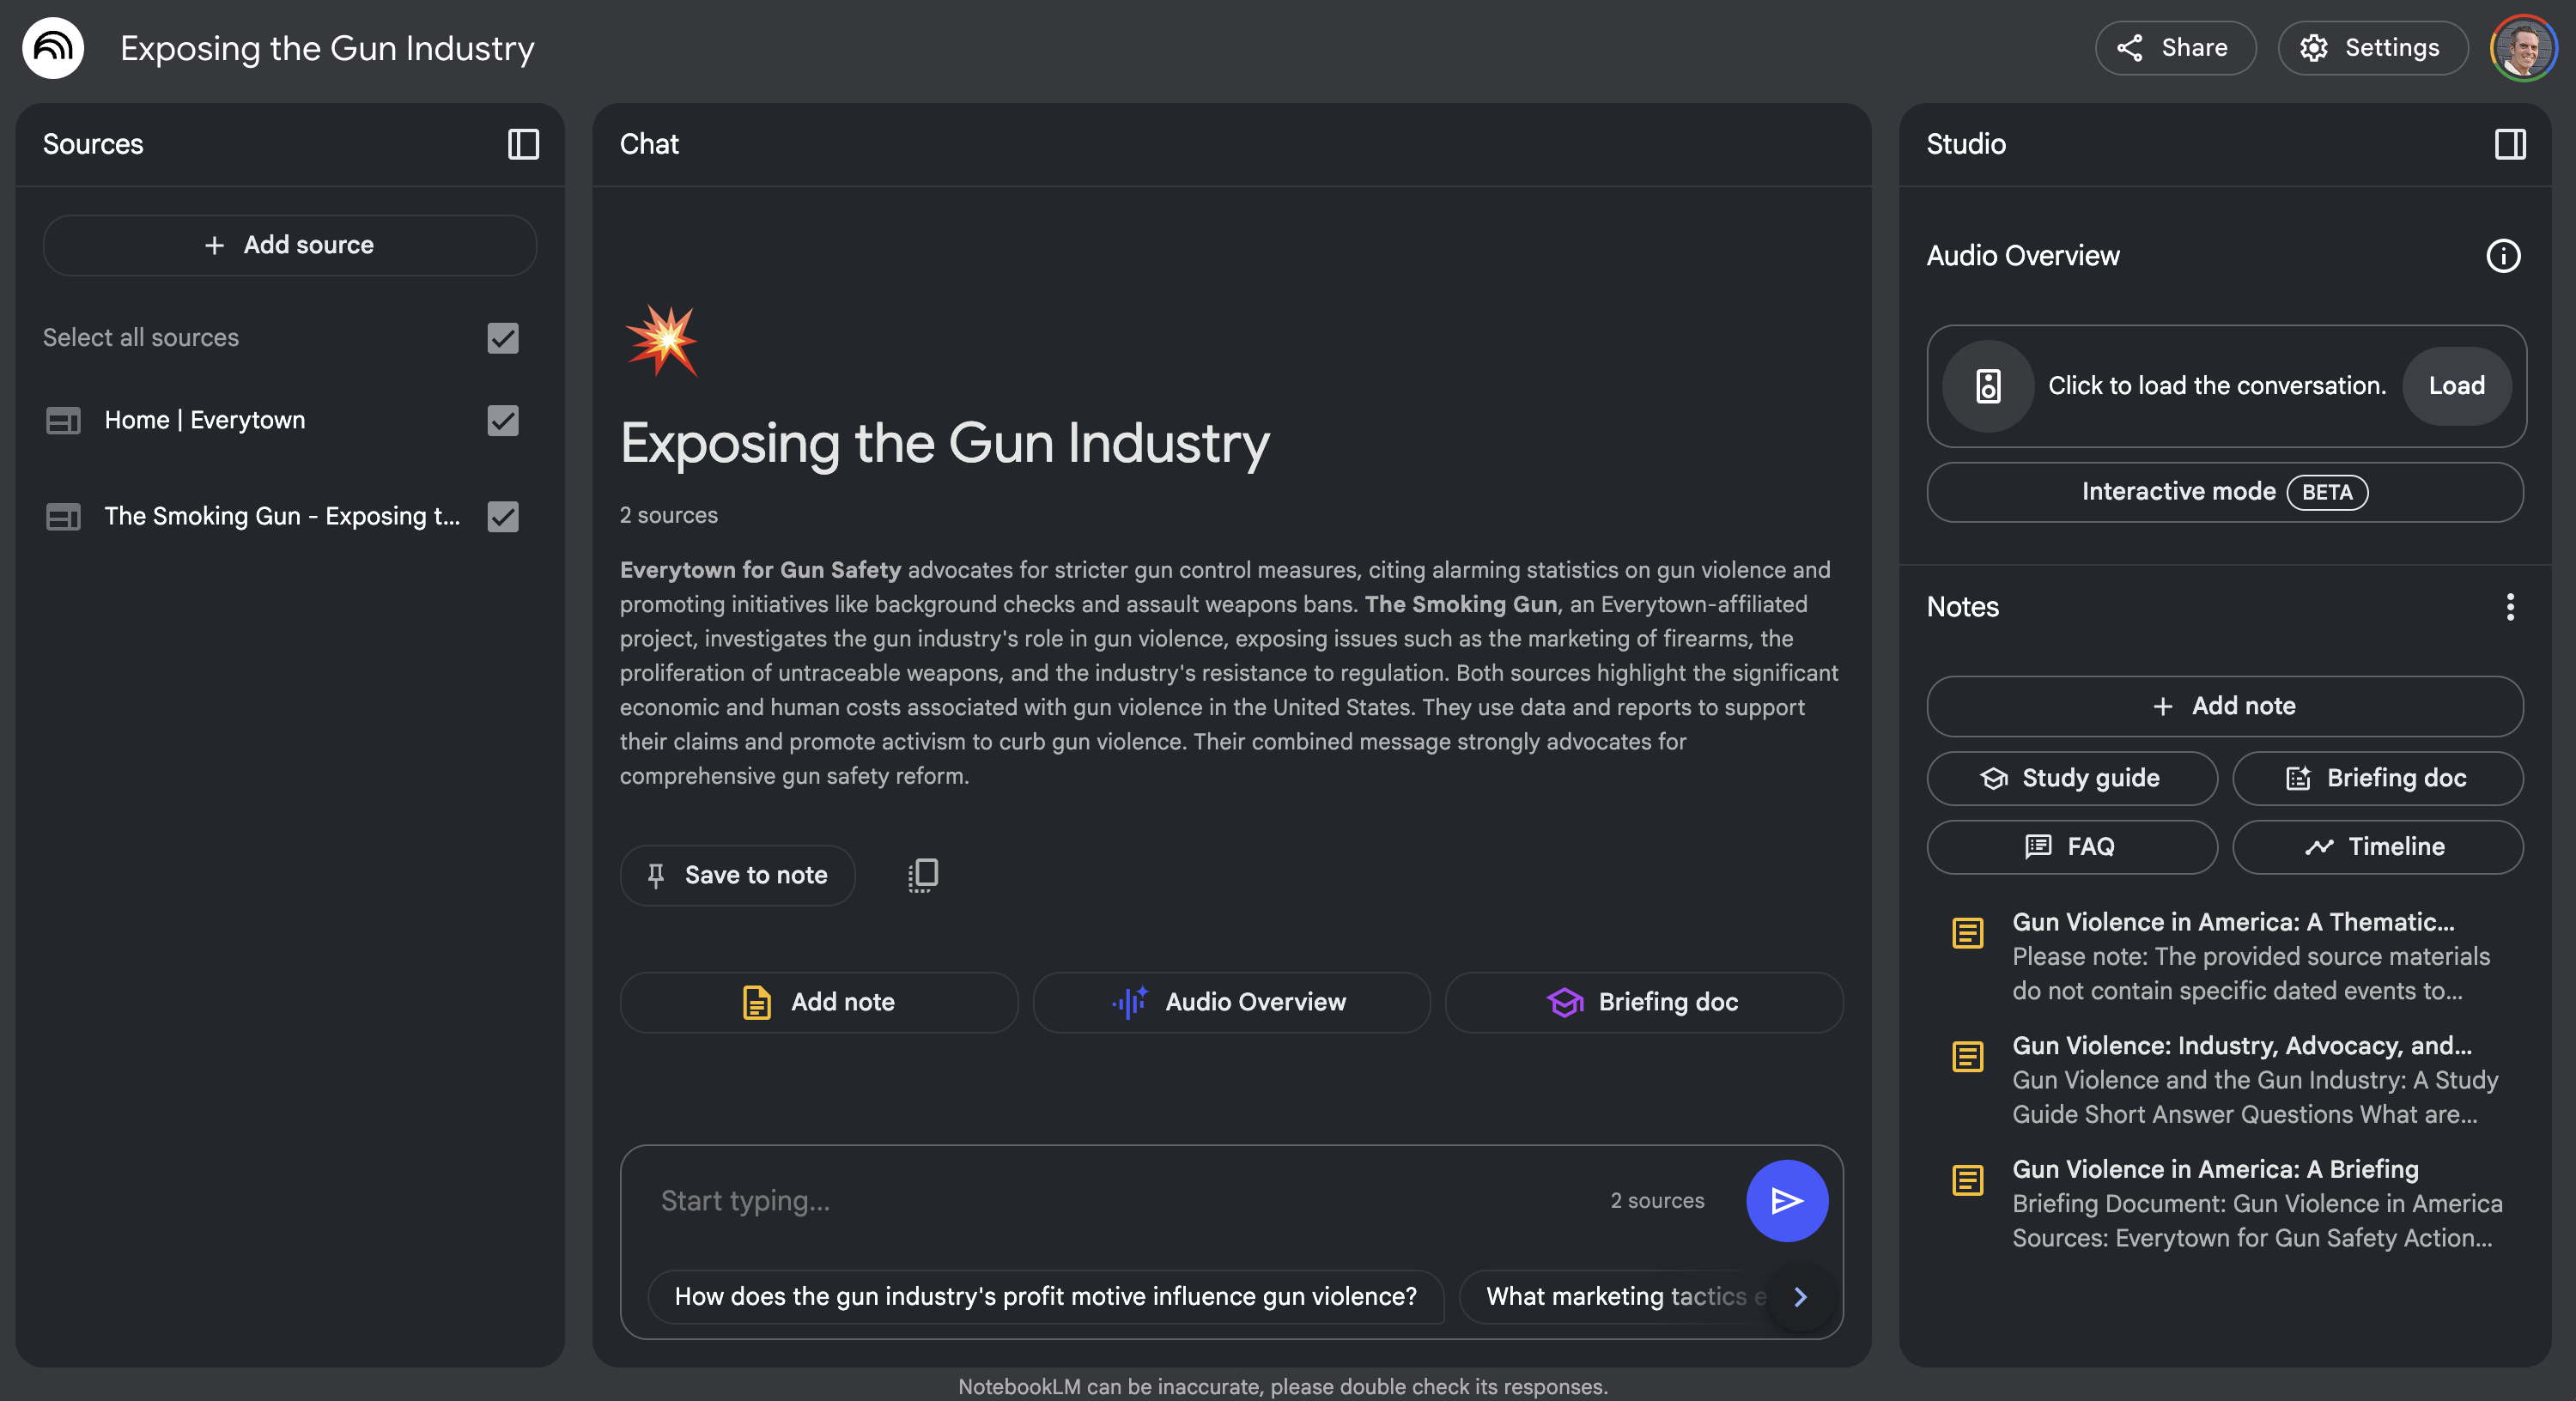Generate a Timeline in Studio
Image resolution: width=2576 pixels, height=1401 pixels.
(x=2376, y=847)
